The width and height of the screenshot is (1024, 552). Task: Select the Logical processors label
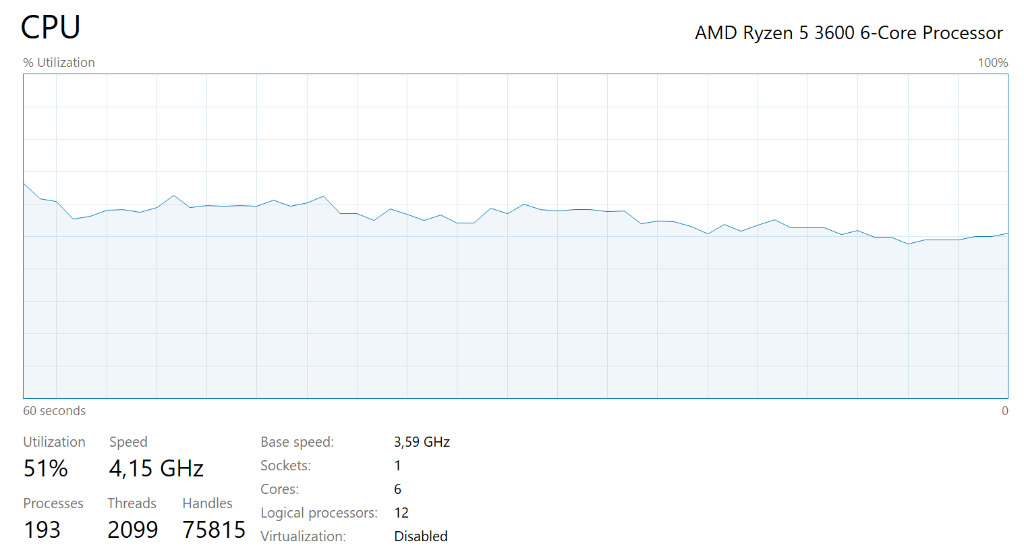point(319,513)
